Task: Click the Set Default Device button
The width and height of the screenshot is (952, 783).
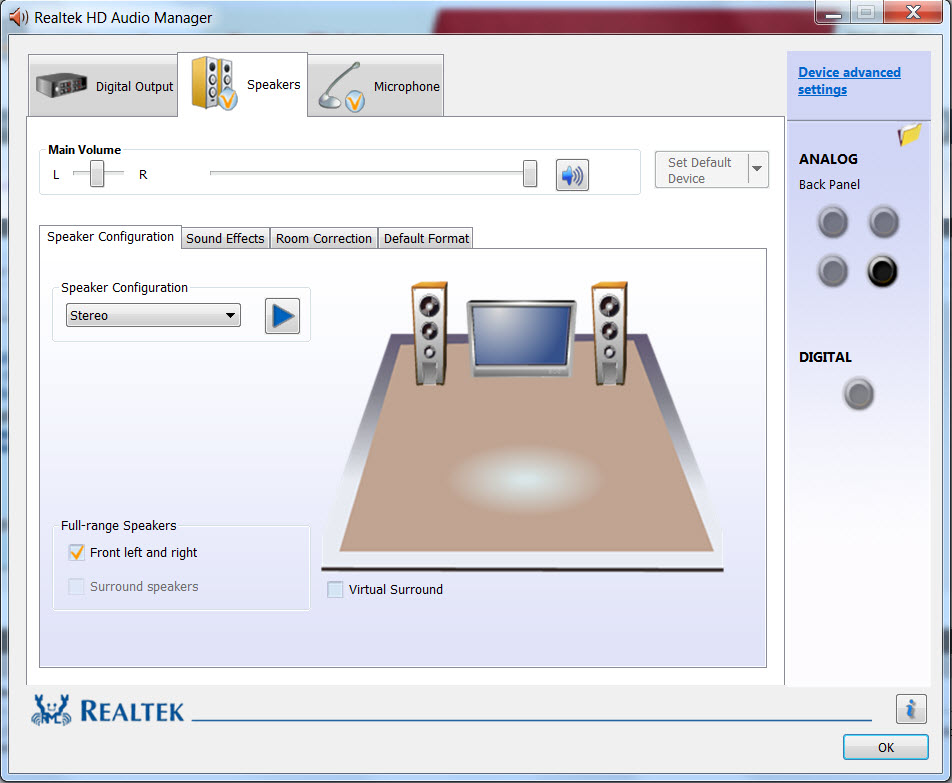Action: tap(702, 170)
